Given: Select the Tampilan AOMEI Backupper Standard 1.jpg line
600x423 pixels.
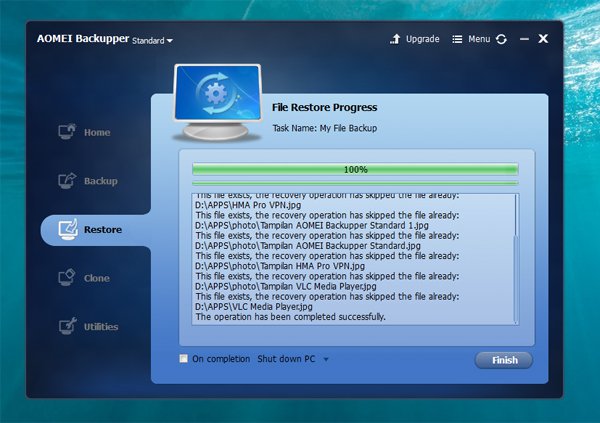Looking at the screenshot, I should 312,225.
